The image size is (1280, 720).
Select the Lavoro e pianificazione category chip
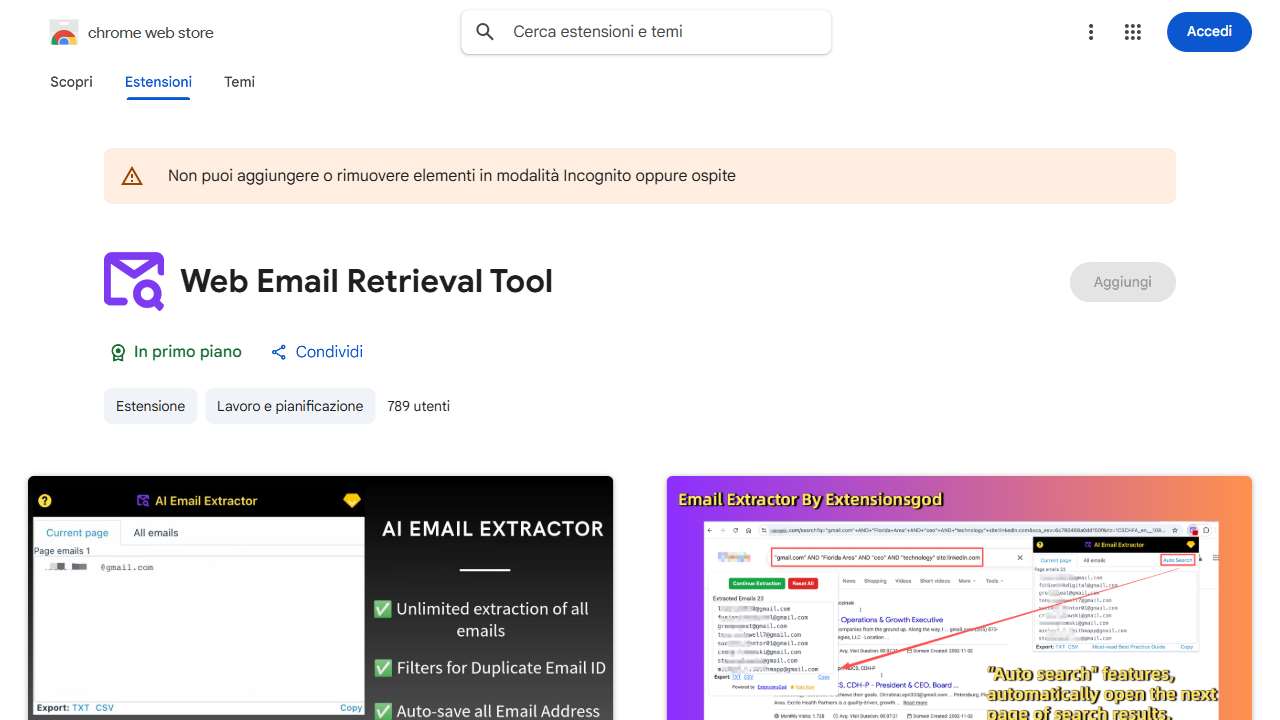pos(290,406)
